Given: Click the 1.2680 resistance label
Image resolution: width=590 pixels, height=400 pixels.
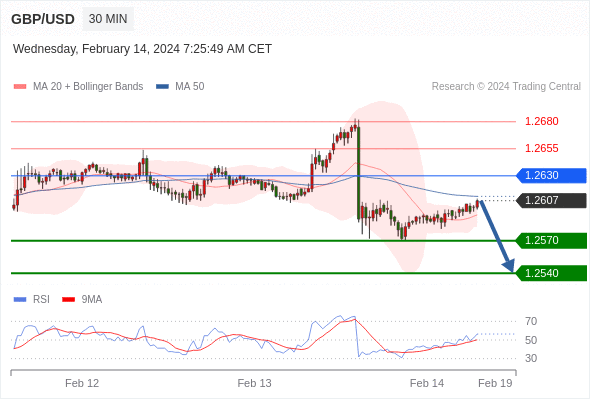Looking at the screenshot, I should [541, 121].
